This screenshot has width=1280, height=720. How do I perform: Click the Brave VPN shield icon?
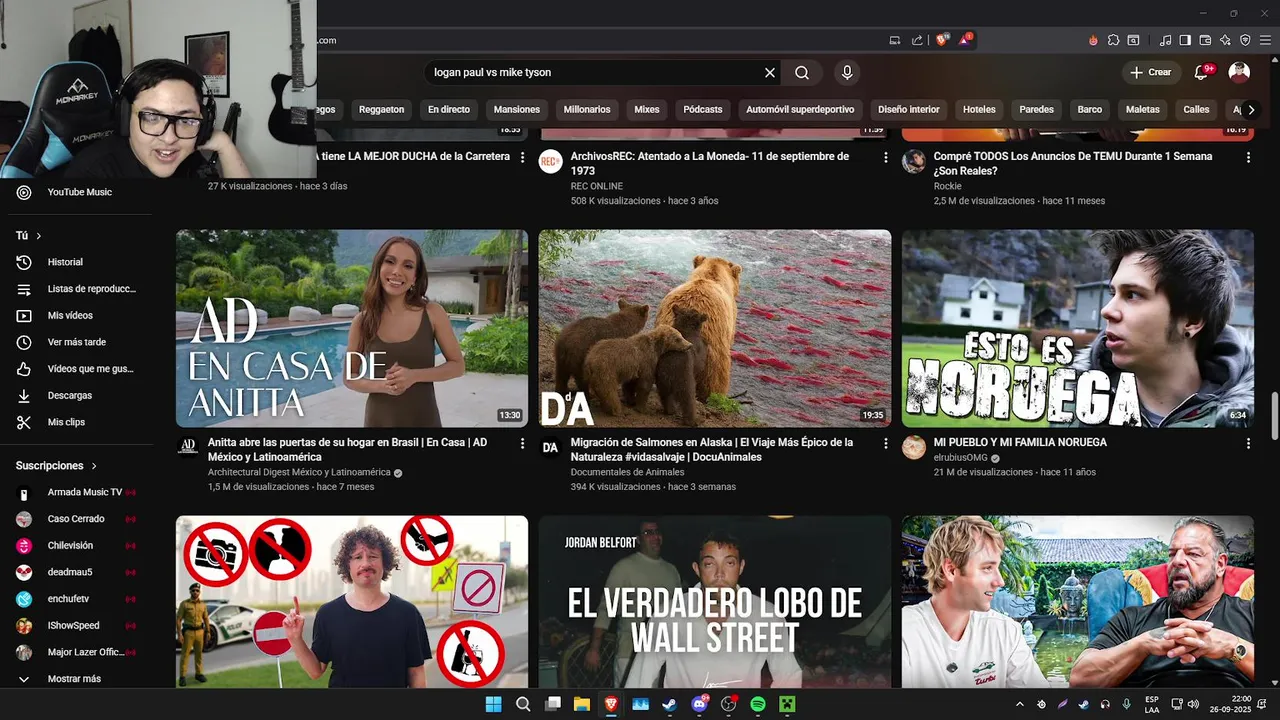coord(1245,40)
